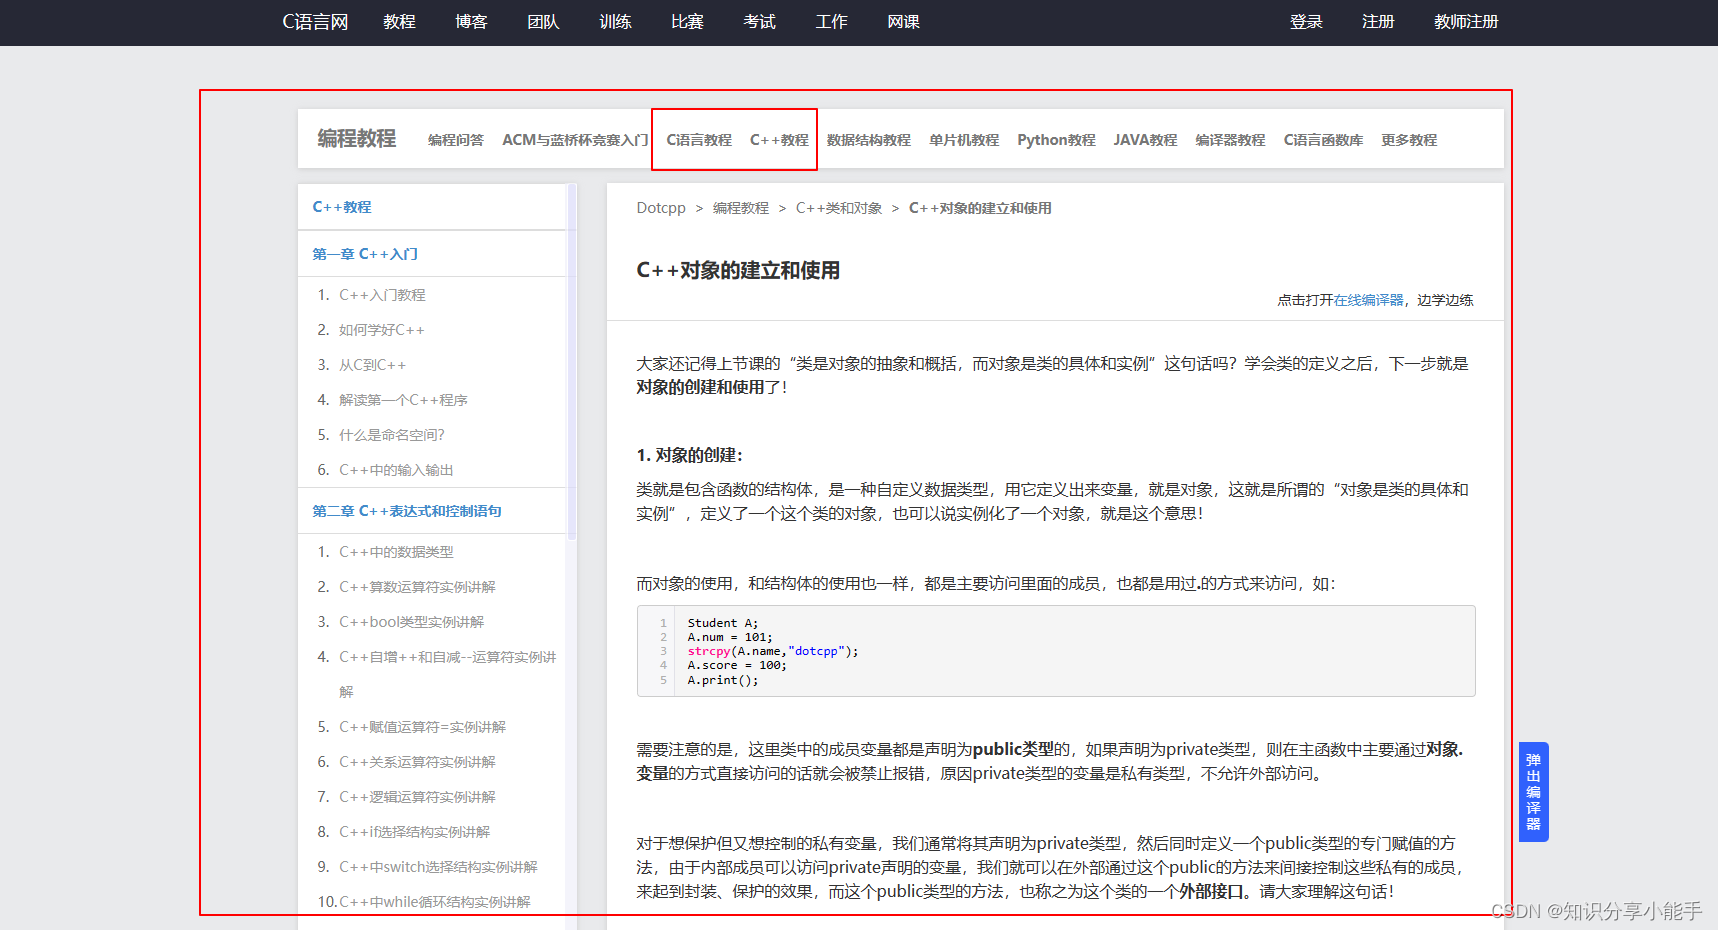Switch to the Python教程 tab
Screen dimensions: 1718x930
pos(1056,140)
